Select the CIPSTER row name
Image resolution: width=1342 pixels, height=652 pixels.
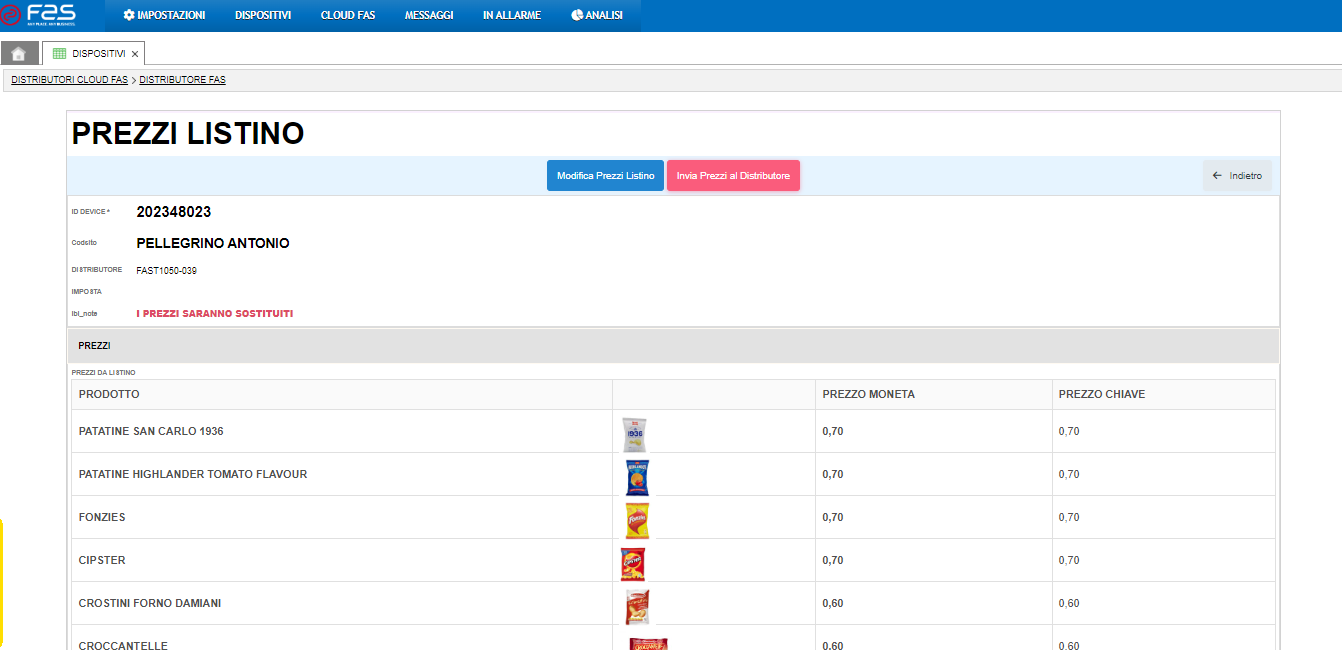102,560
